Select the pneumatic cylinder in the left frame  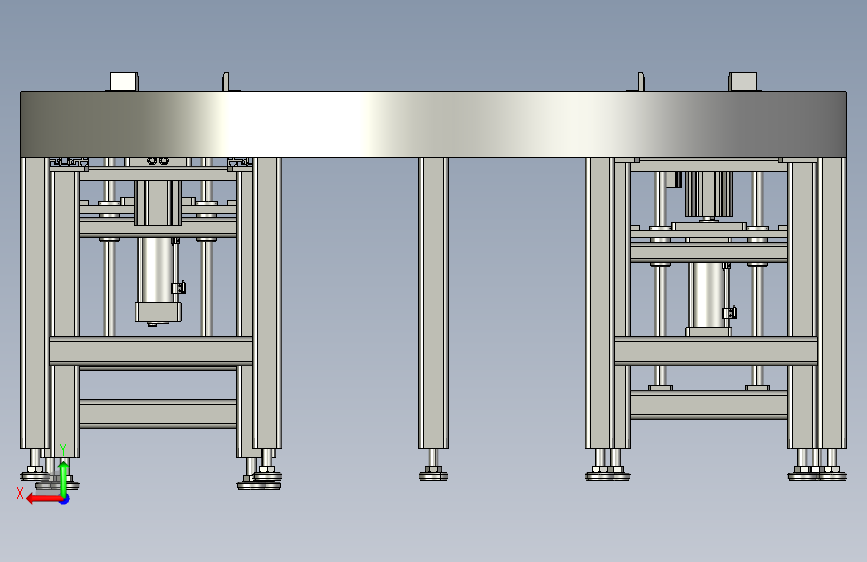coord(158,279)
